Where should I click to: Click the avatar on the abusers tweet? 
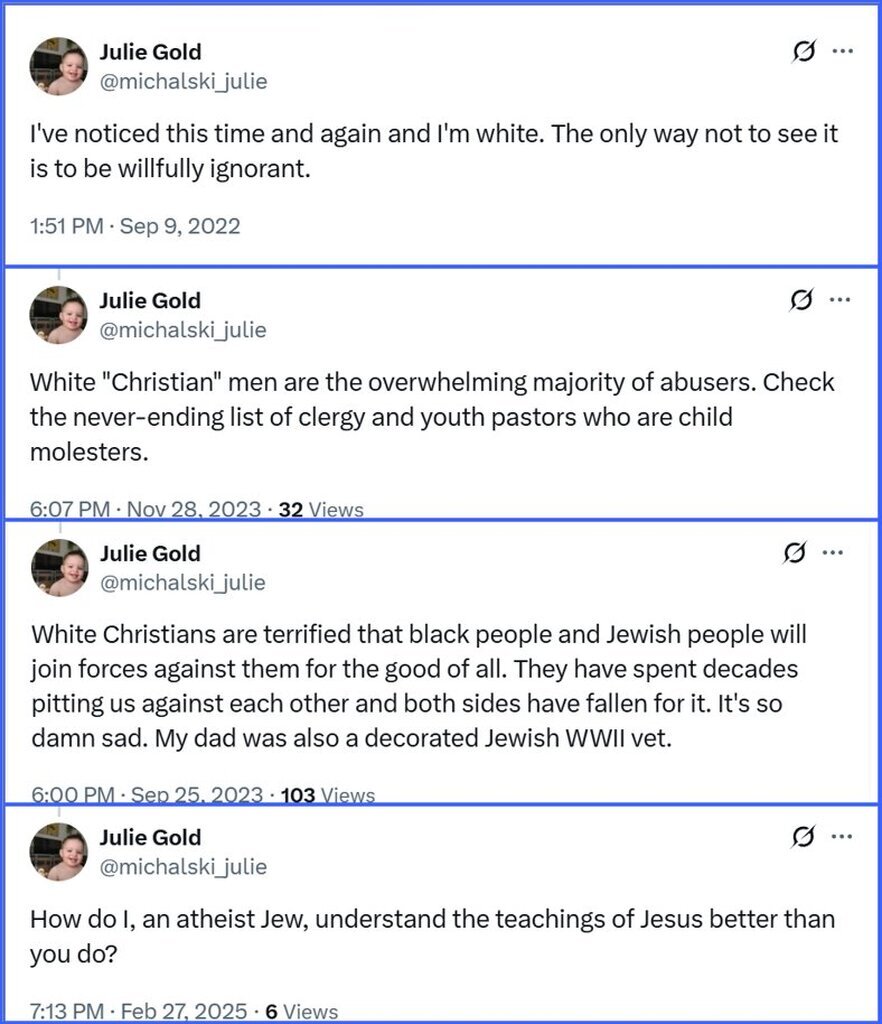pyautogui.click(x=59, y=314)
